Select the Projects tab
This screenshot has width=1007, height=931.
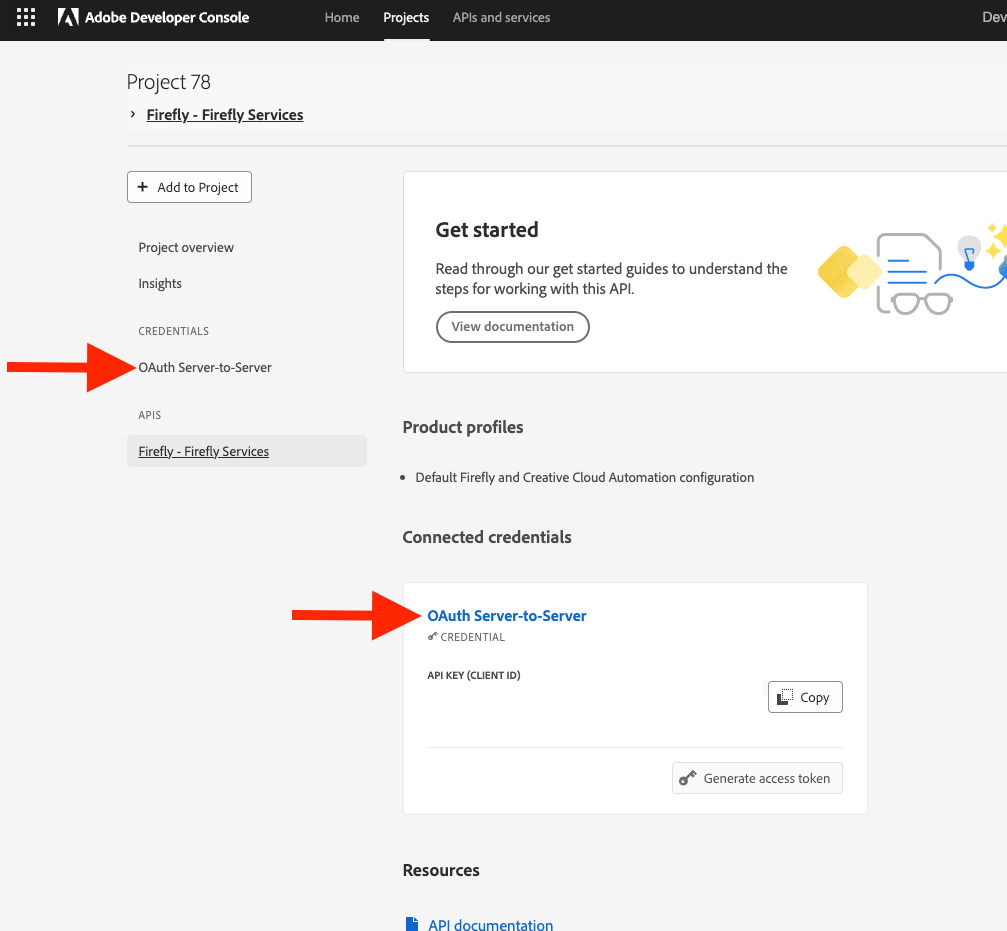(406, 17)
